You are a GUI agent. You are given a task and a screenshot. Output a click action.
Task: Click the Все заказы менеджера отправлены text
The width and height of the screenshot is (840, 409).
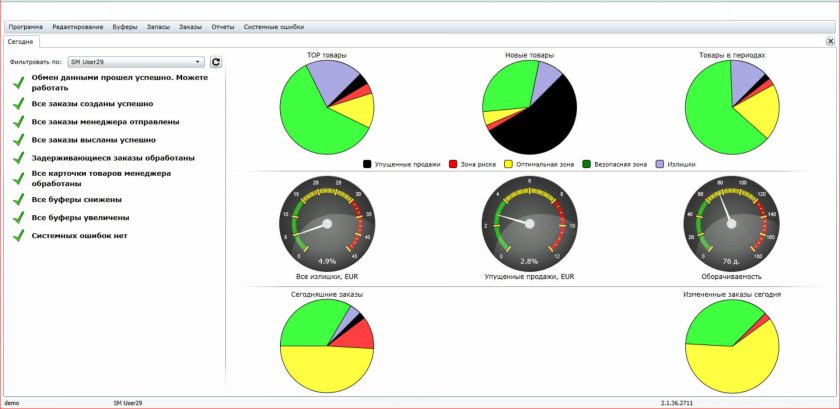point(106,122)
